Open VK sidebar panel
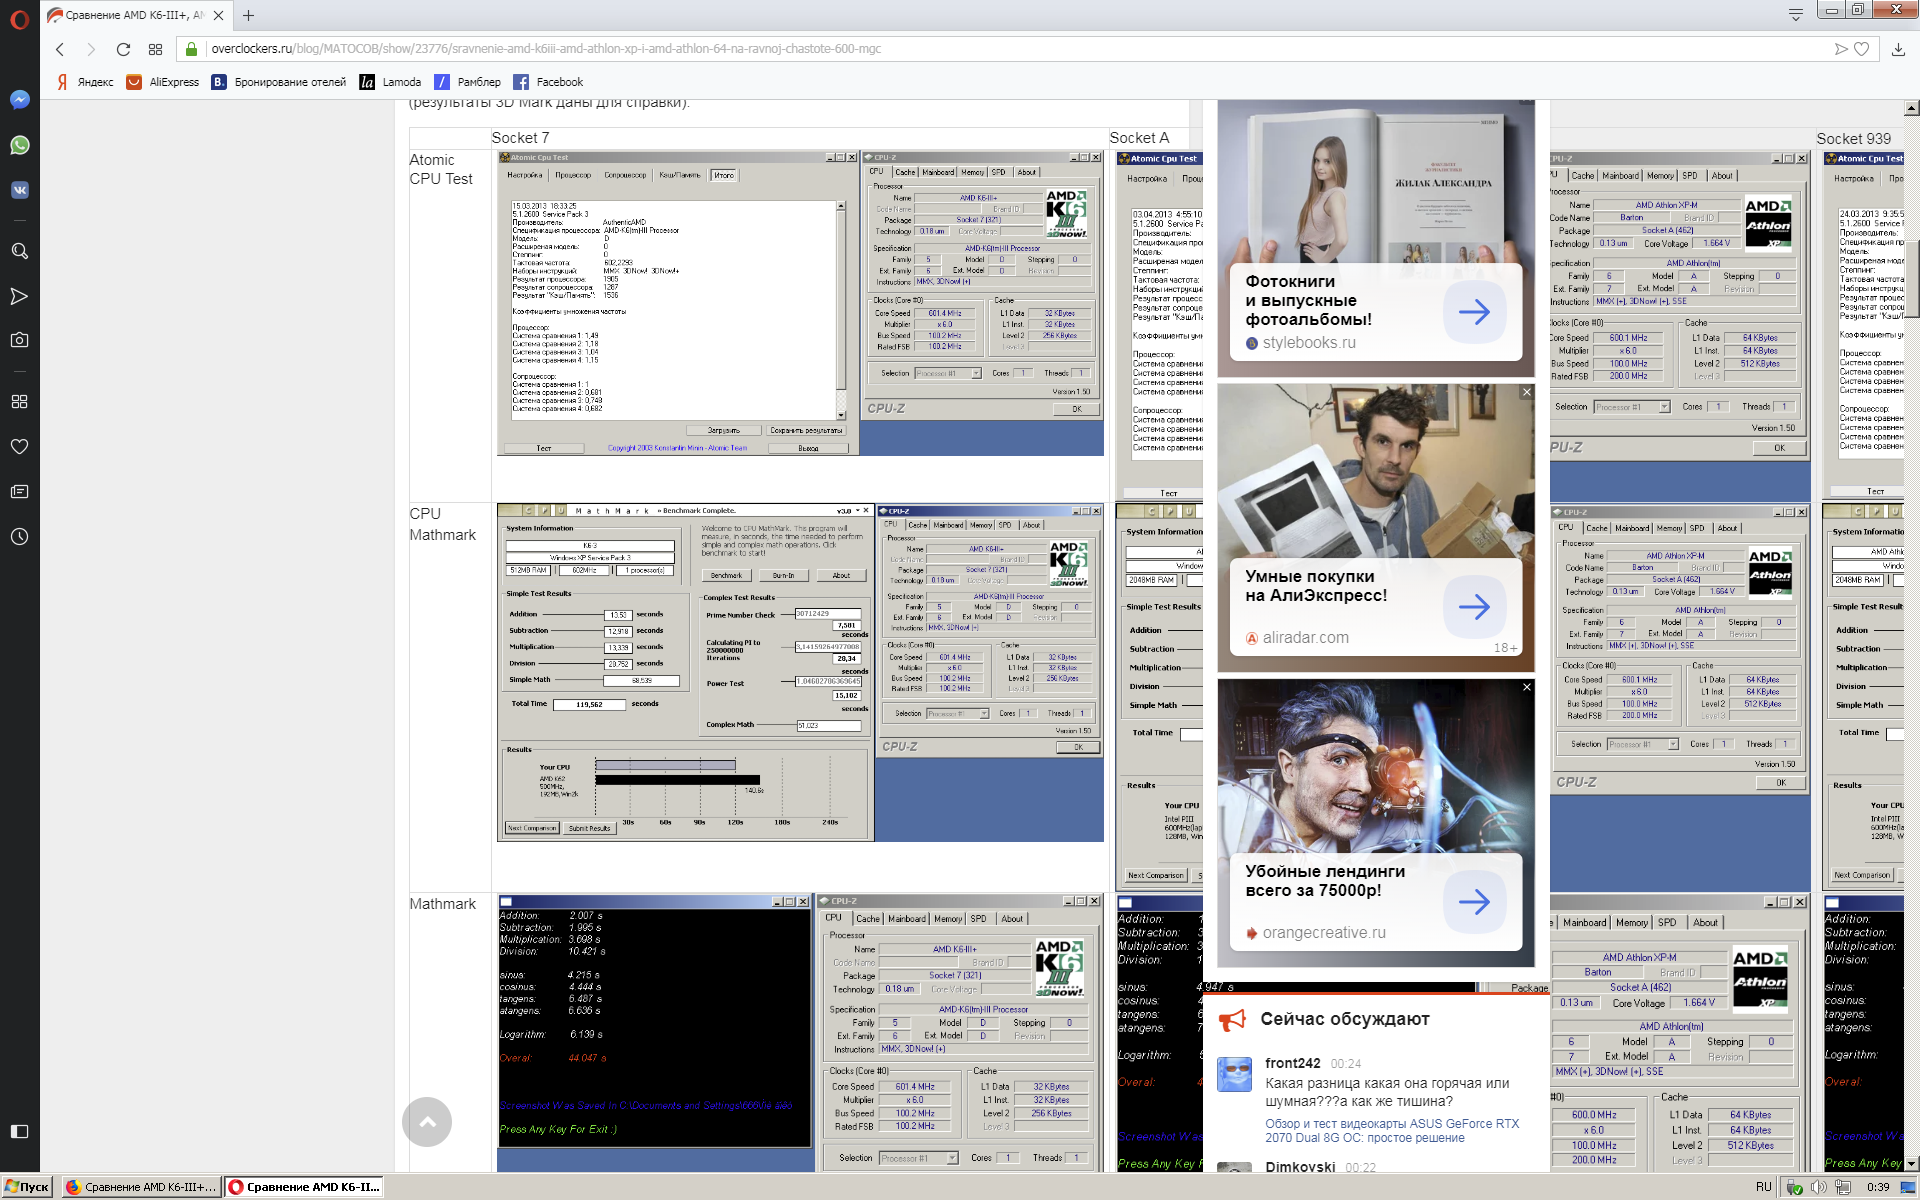This screenshot has height=1200, width=1920. [19, 190]
